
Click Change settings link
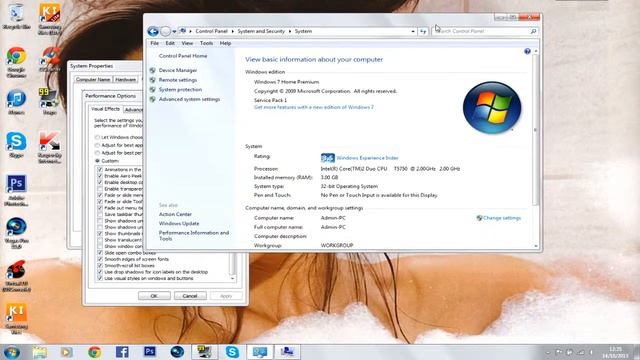[502, 218]
